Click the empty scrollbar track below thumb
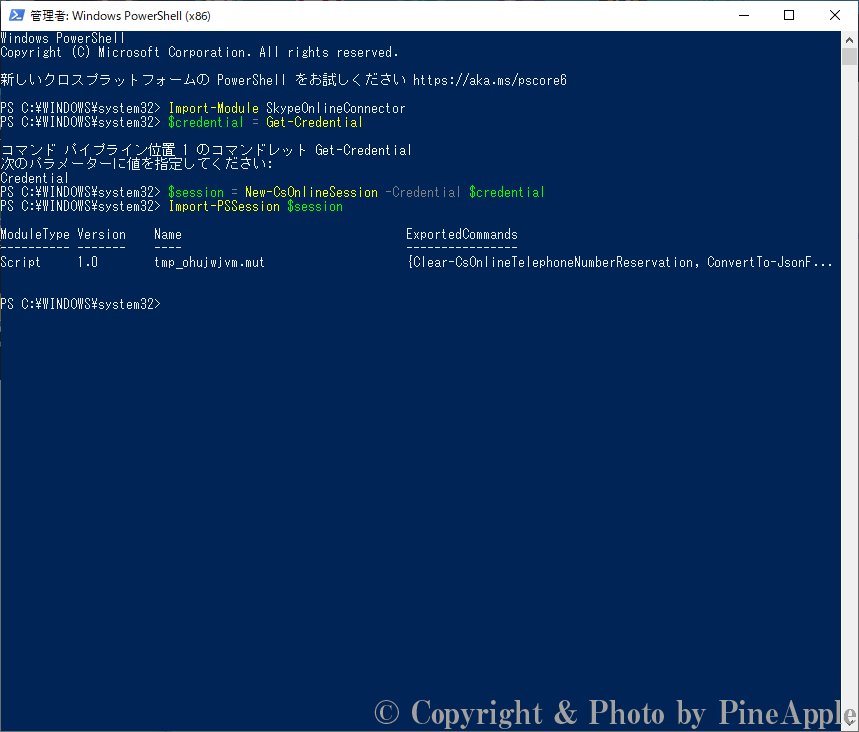The width and height of the screenshot is (859, 732). pos(849,400)
